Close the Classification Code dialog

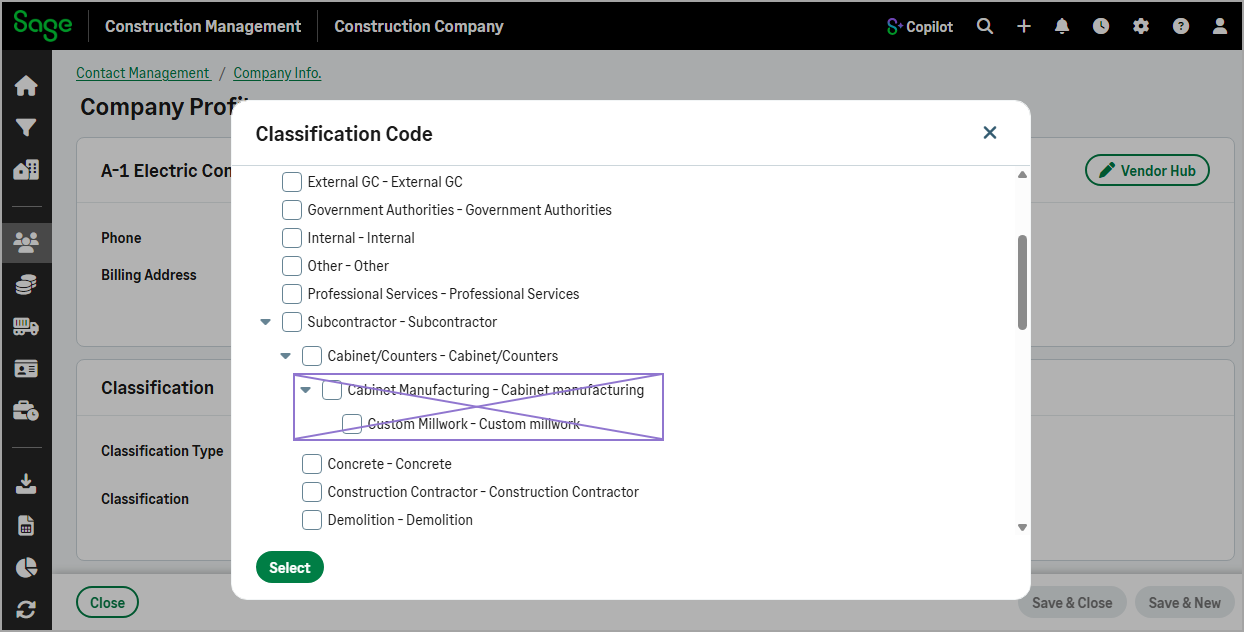click(990, 133)
